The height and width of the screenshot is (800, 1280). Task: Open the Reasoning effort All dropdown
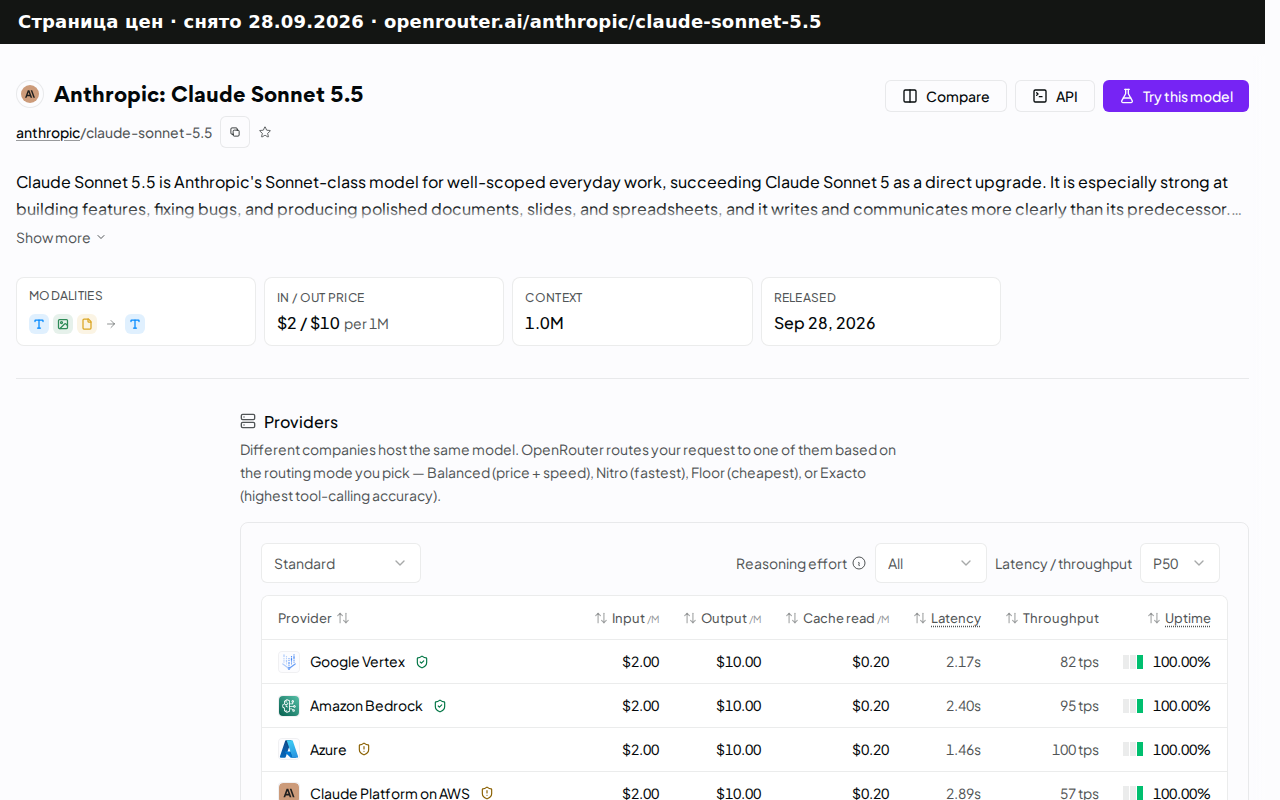pyautogui.click(x=931, y=563)
